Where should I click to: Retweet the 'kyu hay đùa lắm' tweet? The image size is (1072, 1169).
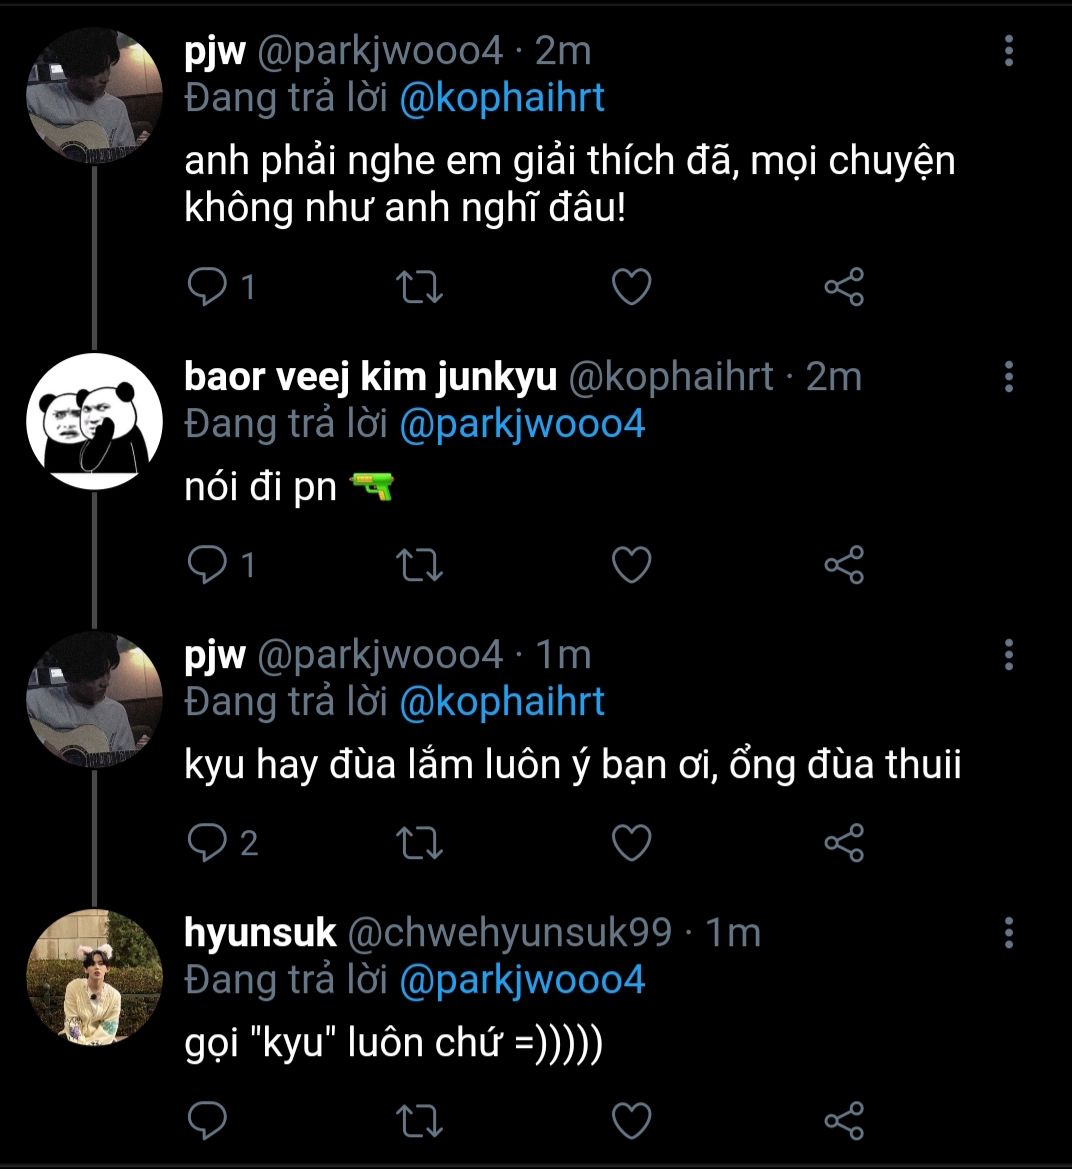(x=420, y=843)
